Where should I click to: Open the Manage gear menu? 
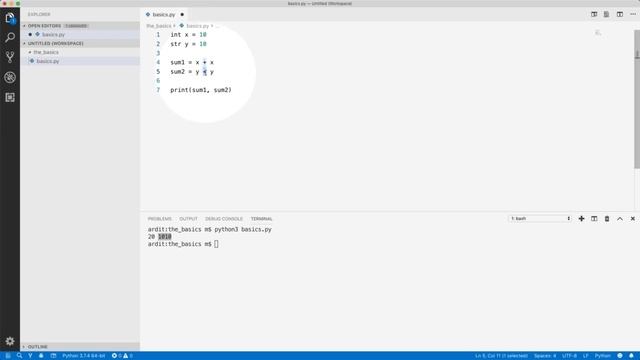tap(10, 341)
